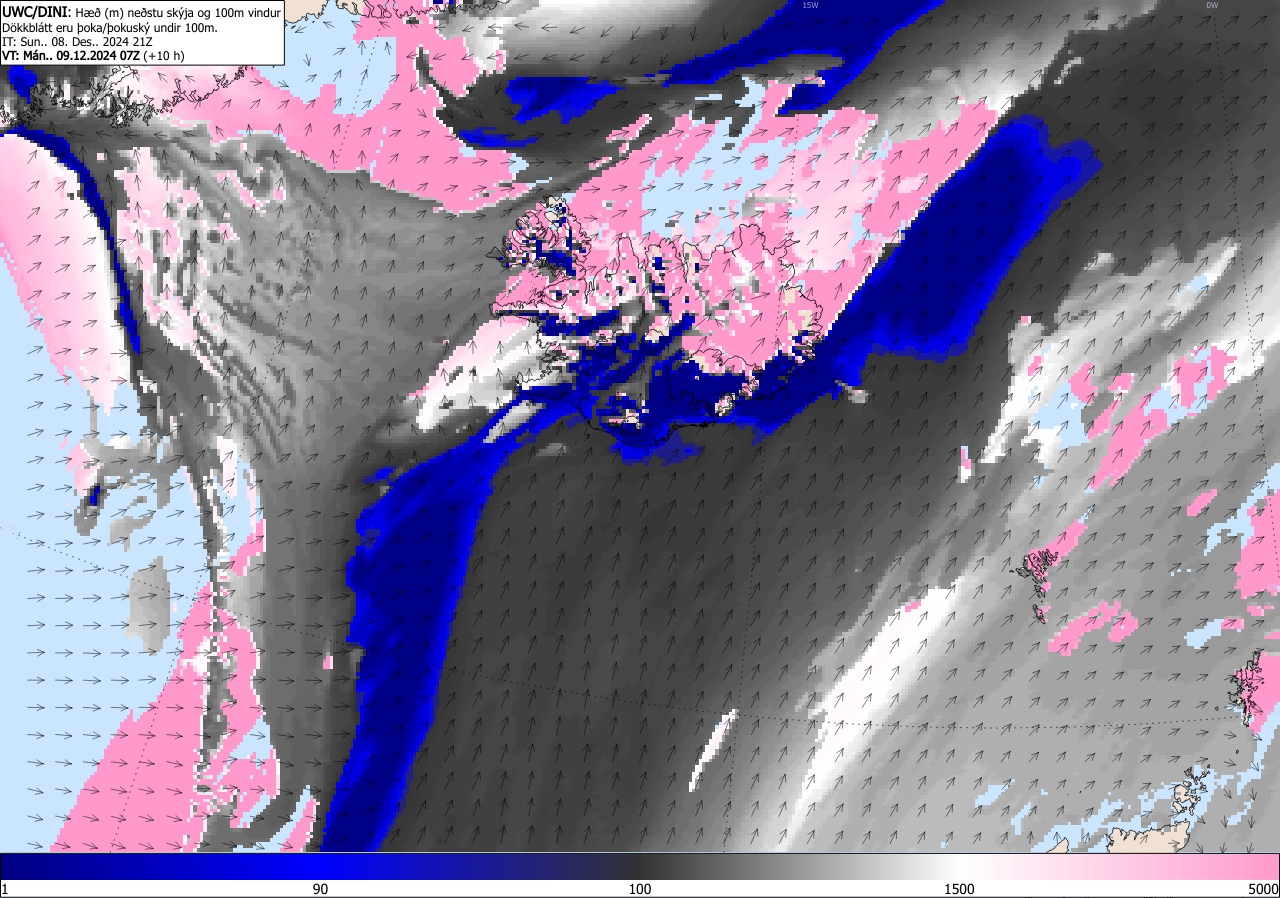
Task: Click the 'Dökkblátt eru þoka/þokuský undir 100m.' line
Action: tap(110, 28)
